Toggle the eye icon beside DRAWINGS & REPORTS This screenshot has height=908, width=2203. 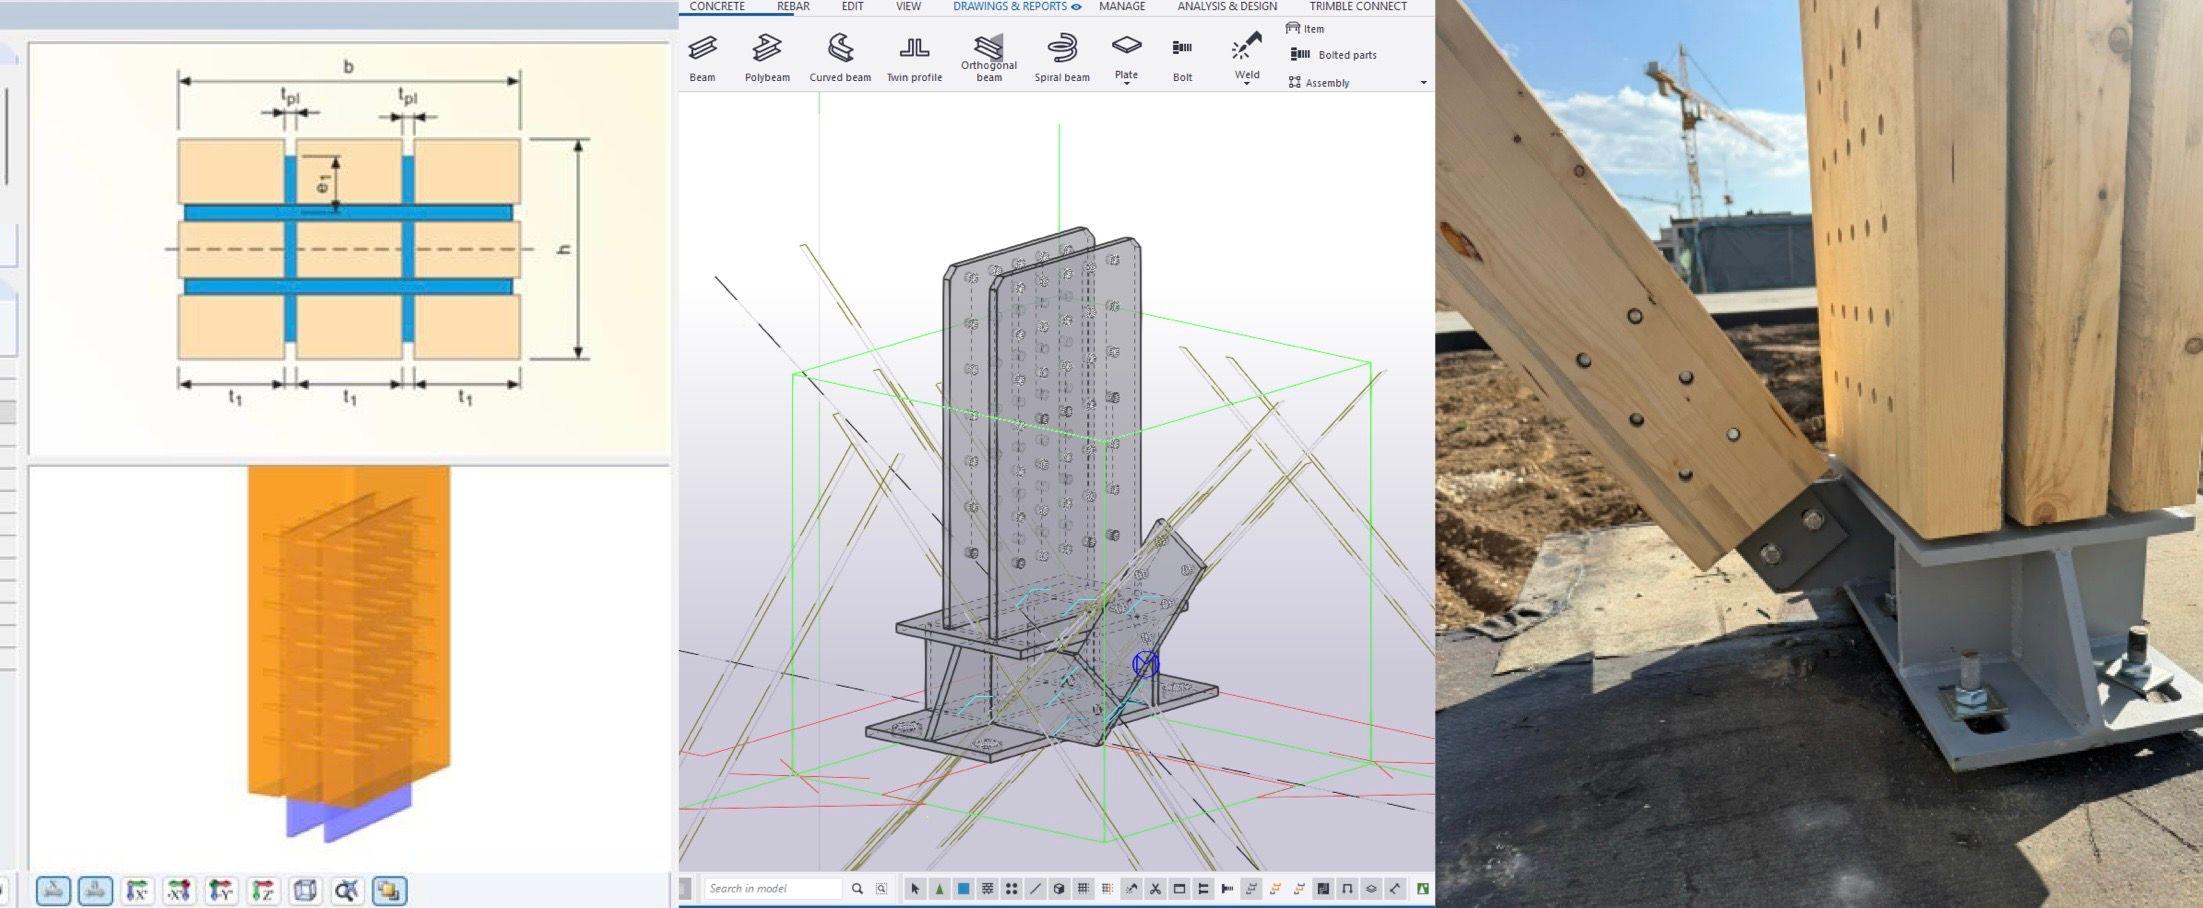pos(1076,7)
